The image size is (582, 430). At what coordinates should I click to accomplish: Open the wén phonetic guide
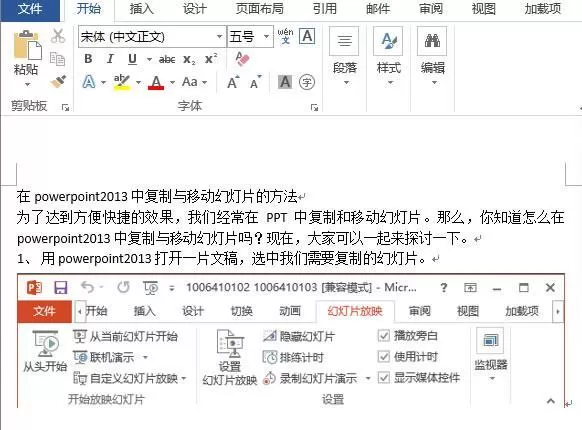[x=285, y=36]
